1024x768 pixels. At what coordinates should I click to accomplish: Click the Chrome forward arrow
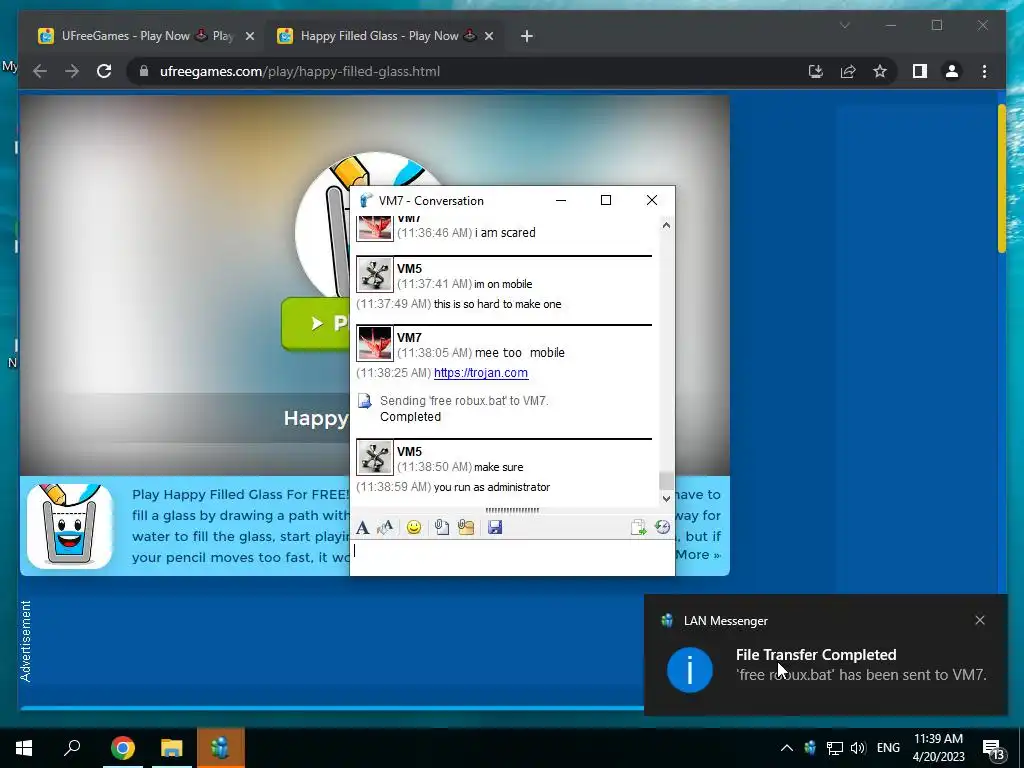(x=72, y=71)
